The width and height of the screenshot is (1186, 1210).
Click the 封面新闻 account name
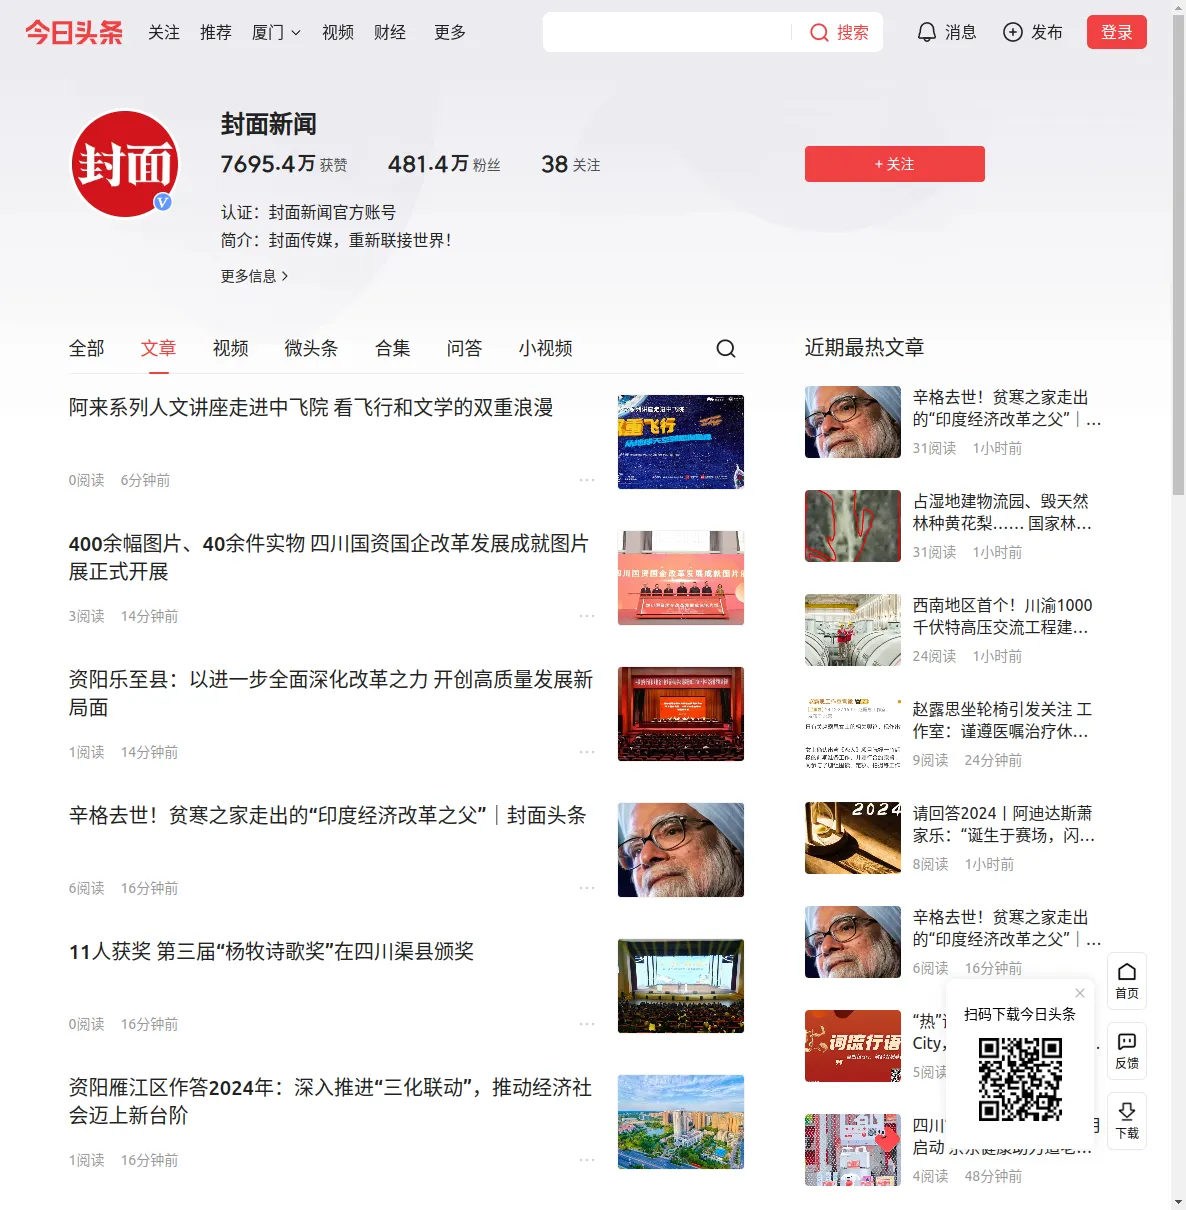click(x=269, y=124)
